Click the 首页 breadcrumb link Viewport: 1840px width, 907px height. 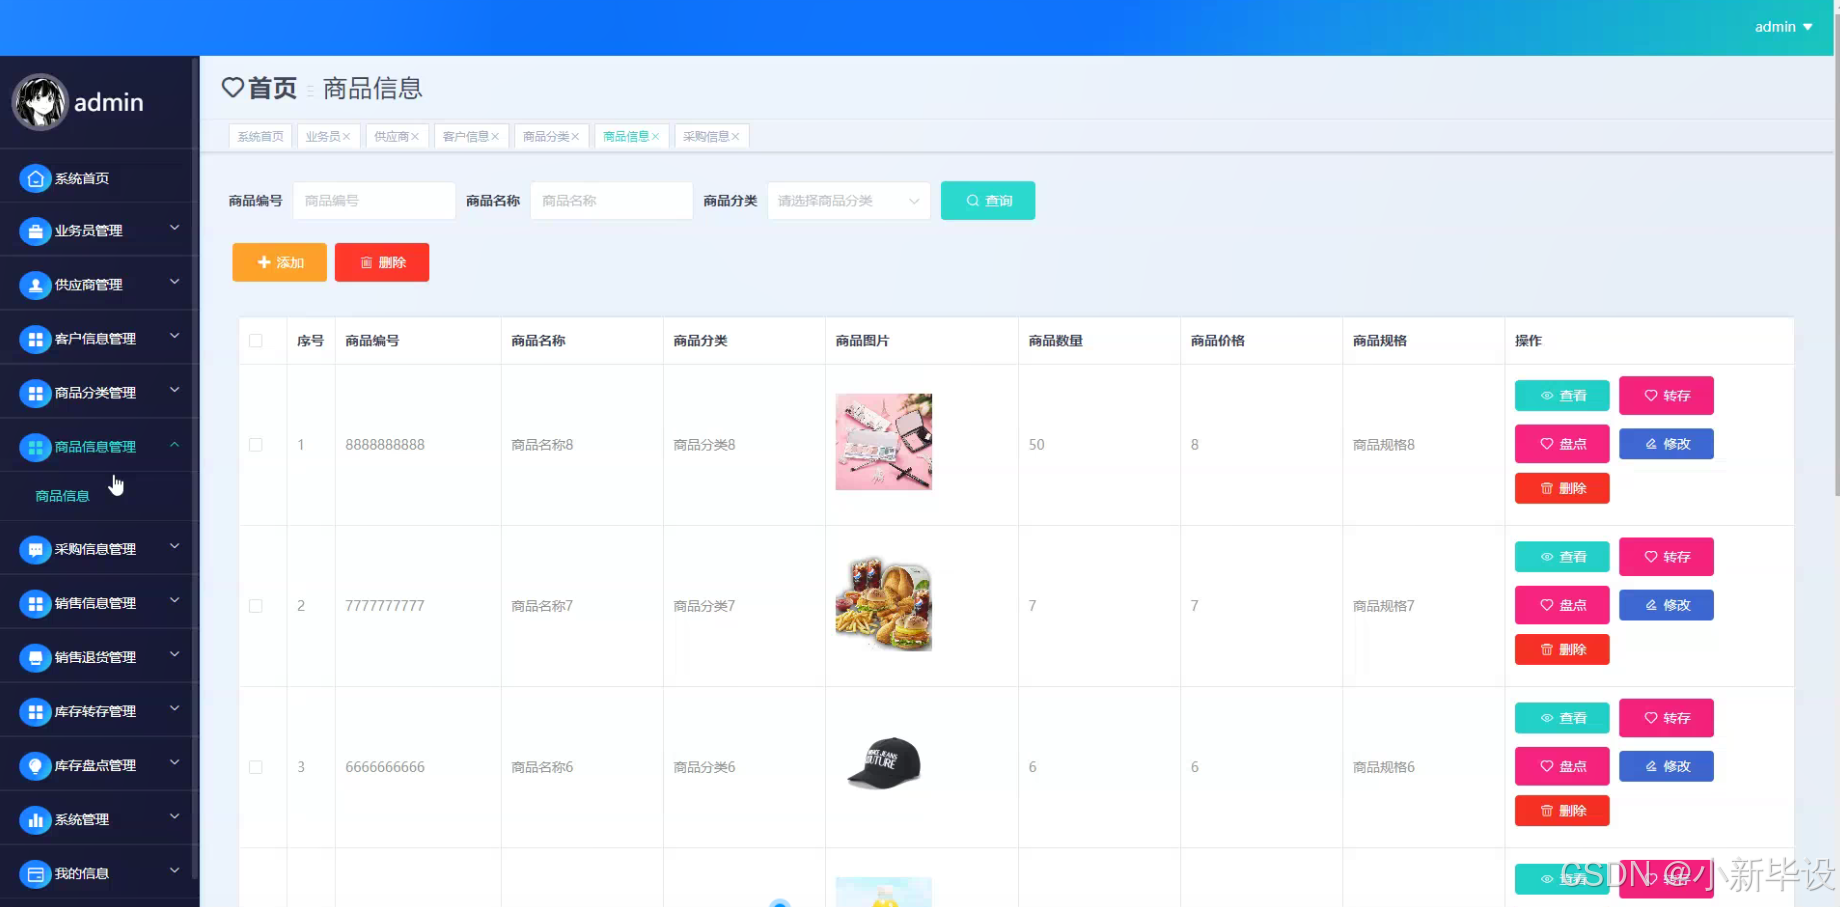click(272, 88)
